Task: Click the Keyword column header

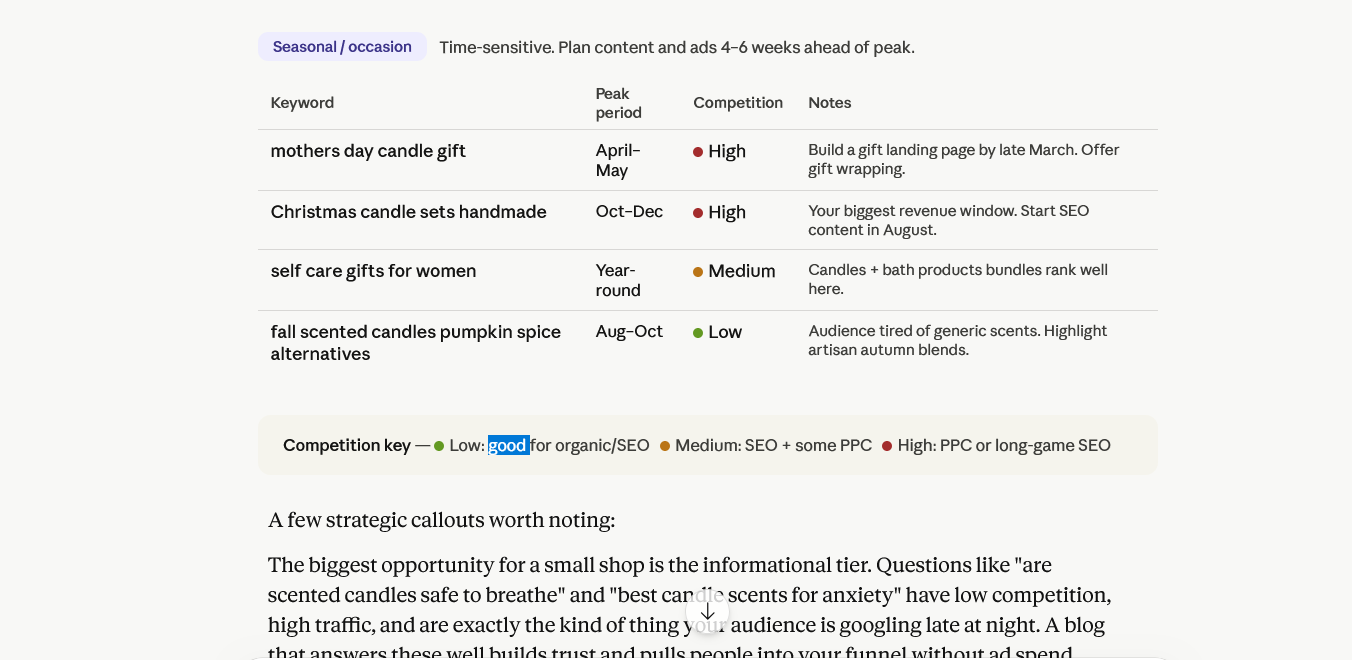Action: coord(302,103)
